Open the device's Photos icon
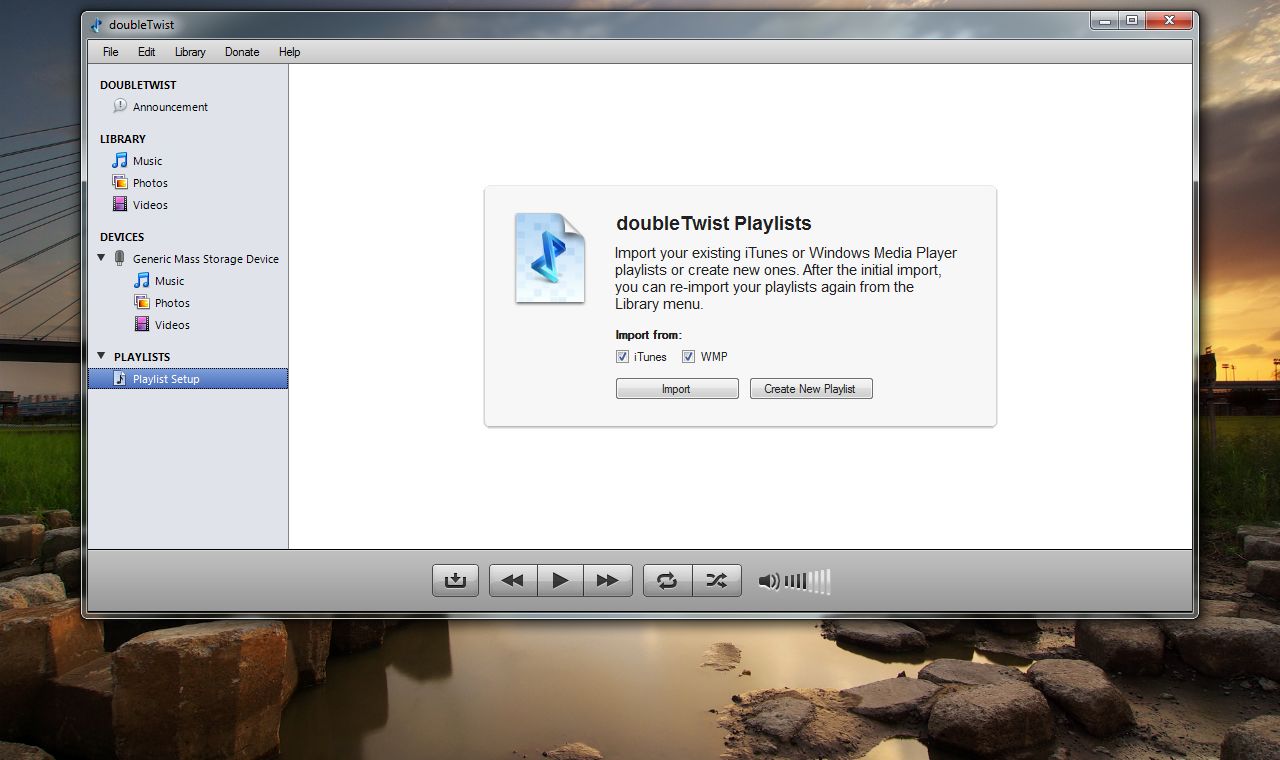The width and height of the screenshot is (1280, 760). (x=142, y=302)
